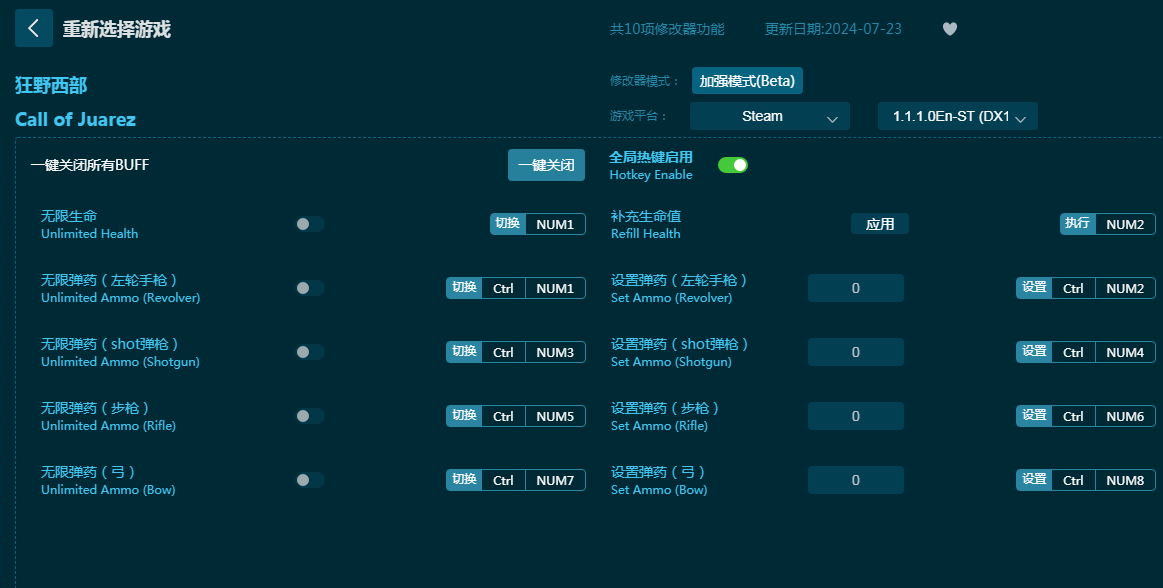Click NUM6 key for Set Ammo (Rifle)
Image resolution: width=1163 pixels, height=588 pixels.
pyautogui.click(x=1125, y=416)
